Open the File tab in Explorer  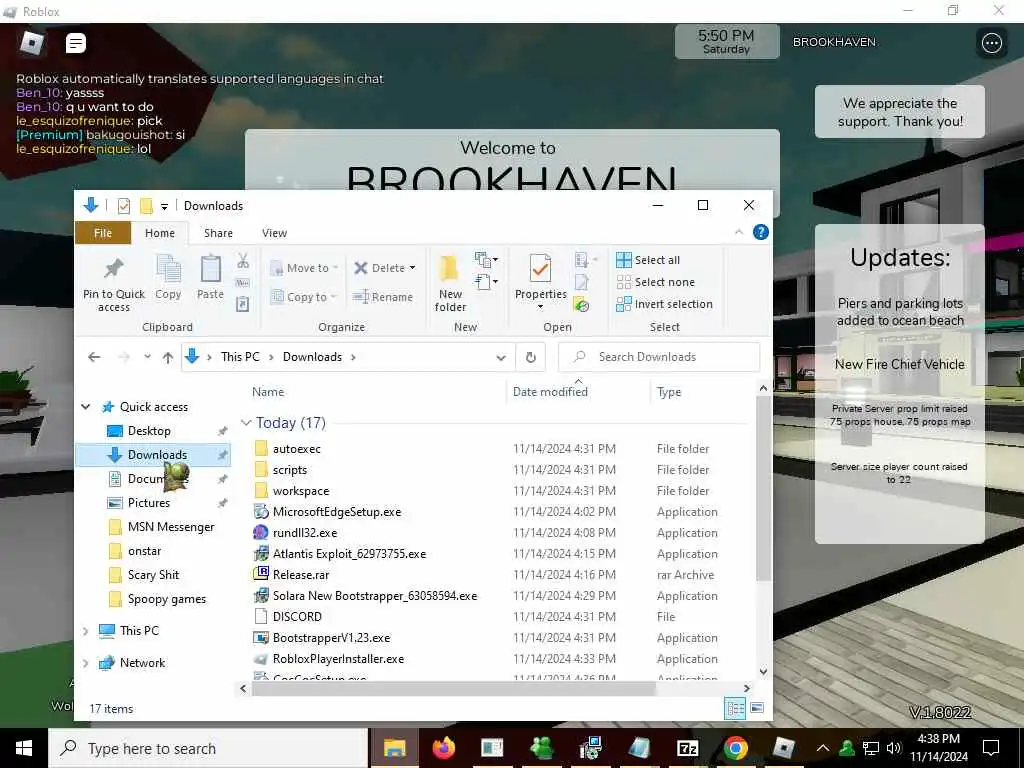coord(103,233)
